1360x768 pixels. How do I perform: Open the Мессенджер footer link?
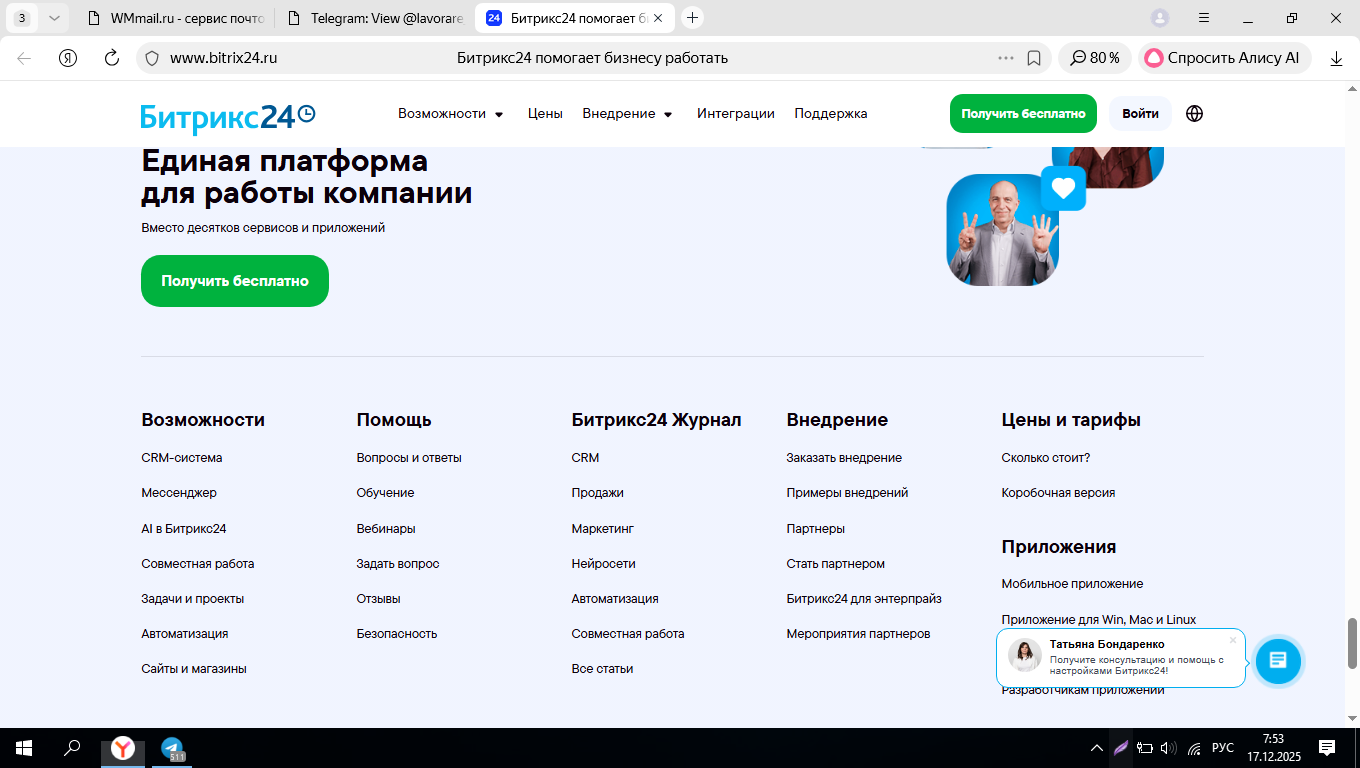pyautogui.click(x=179, y=493)
